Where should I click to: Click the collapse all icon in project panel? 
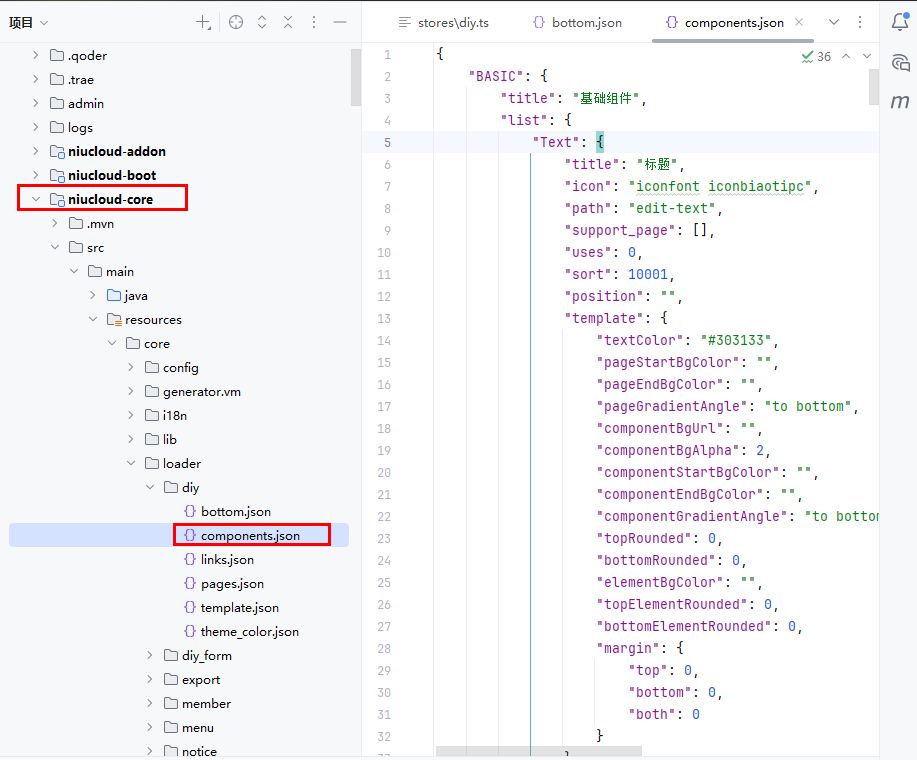point(288,22)
